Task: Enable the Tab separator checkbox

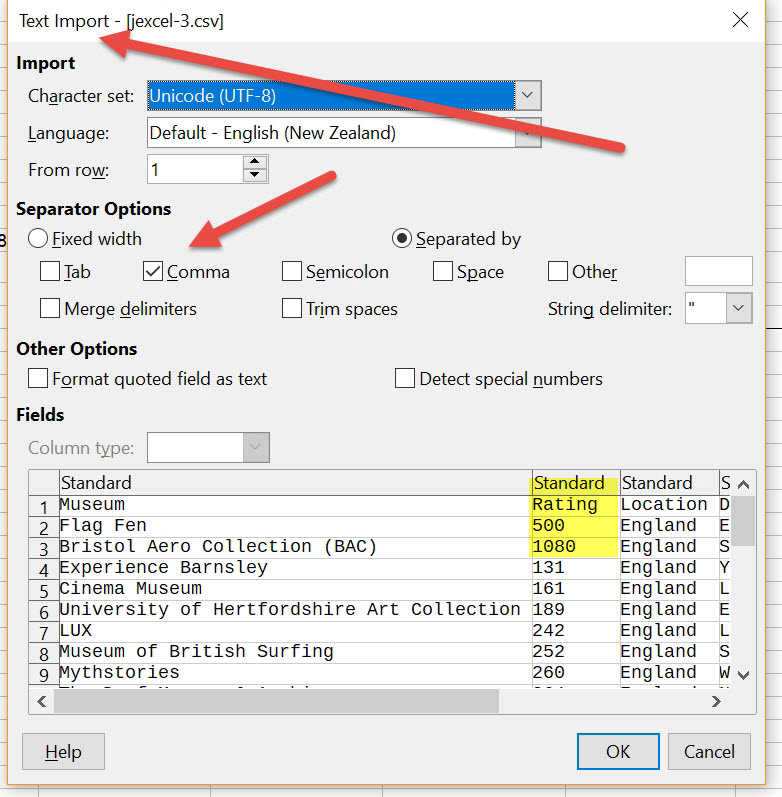Action: [50, 272]
